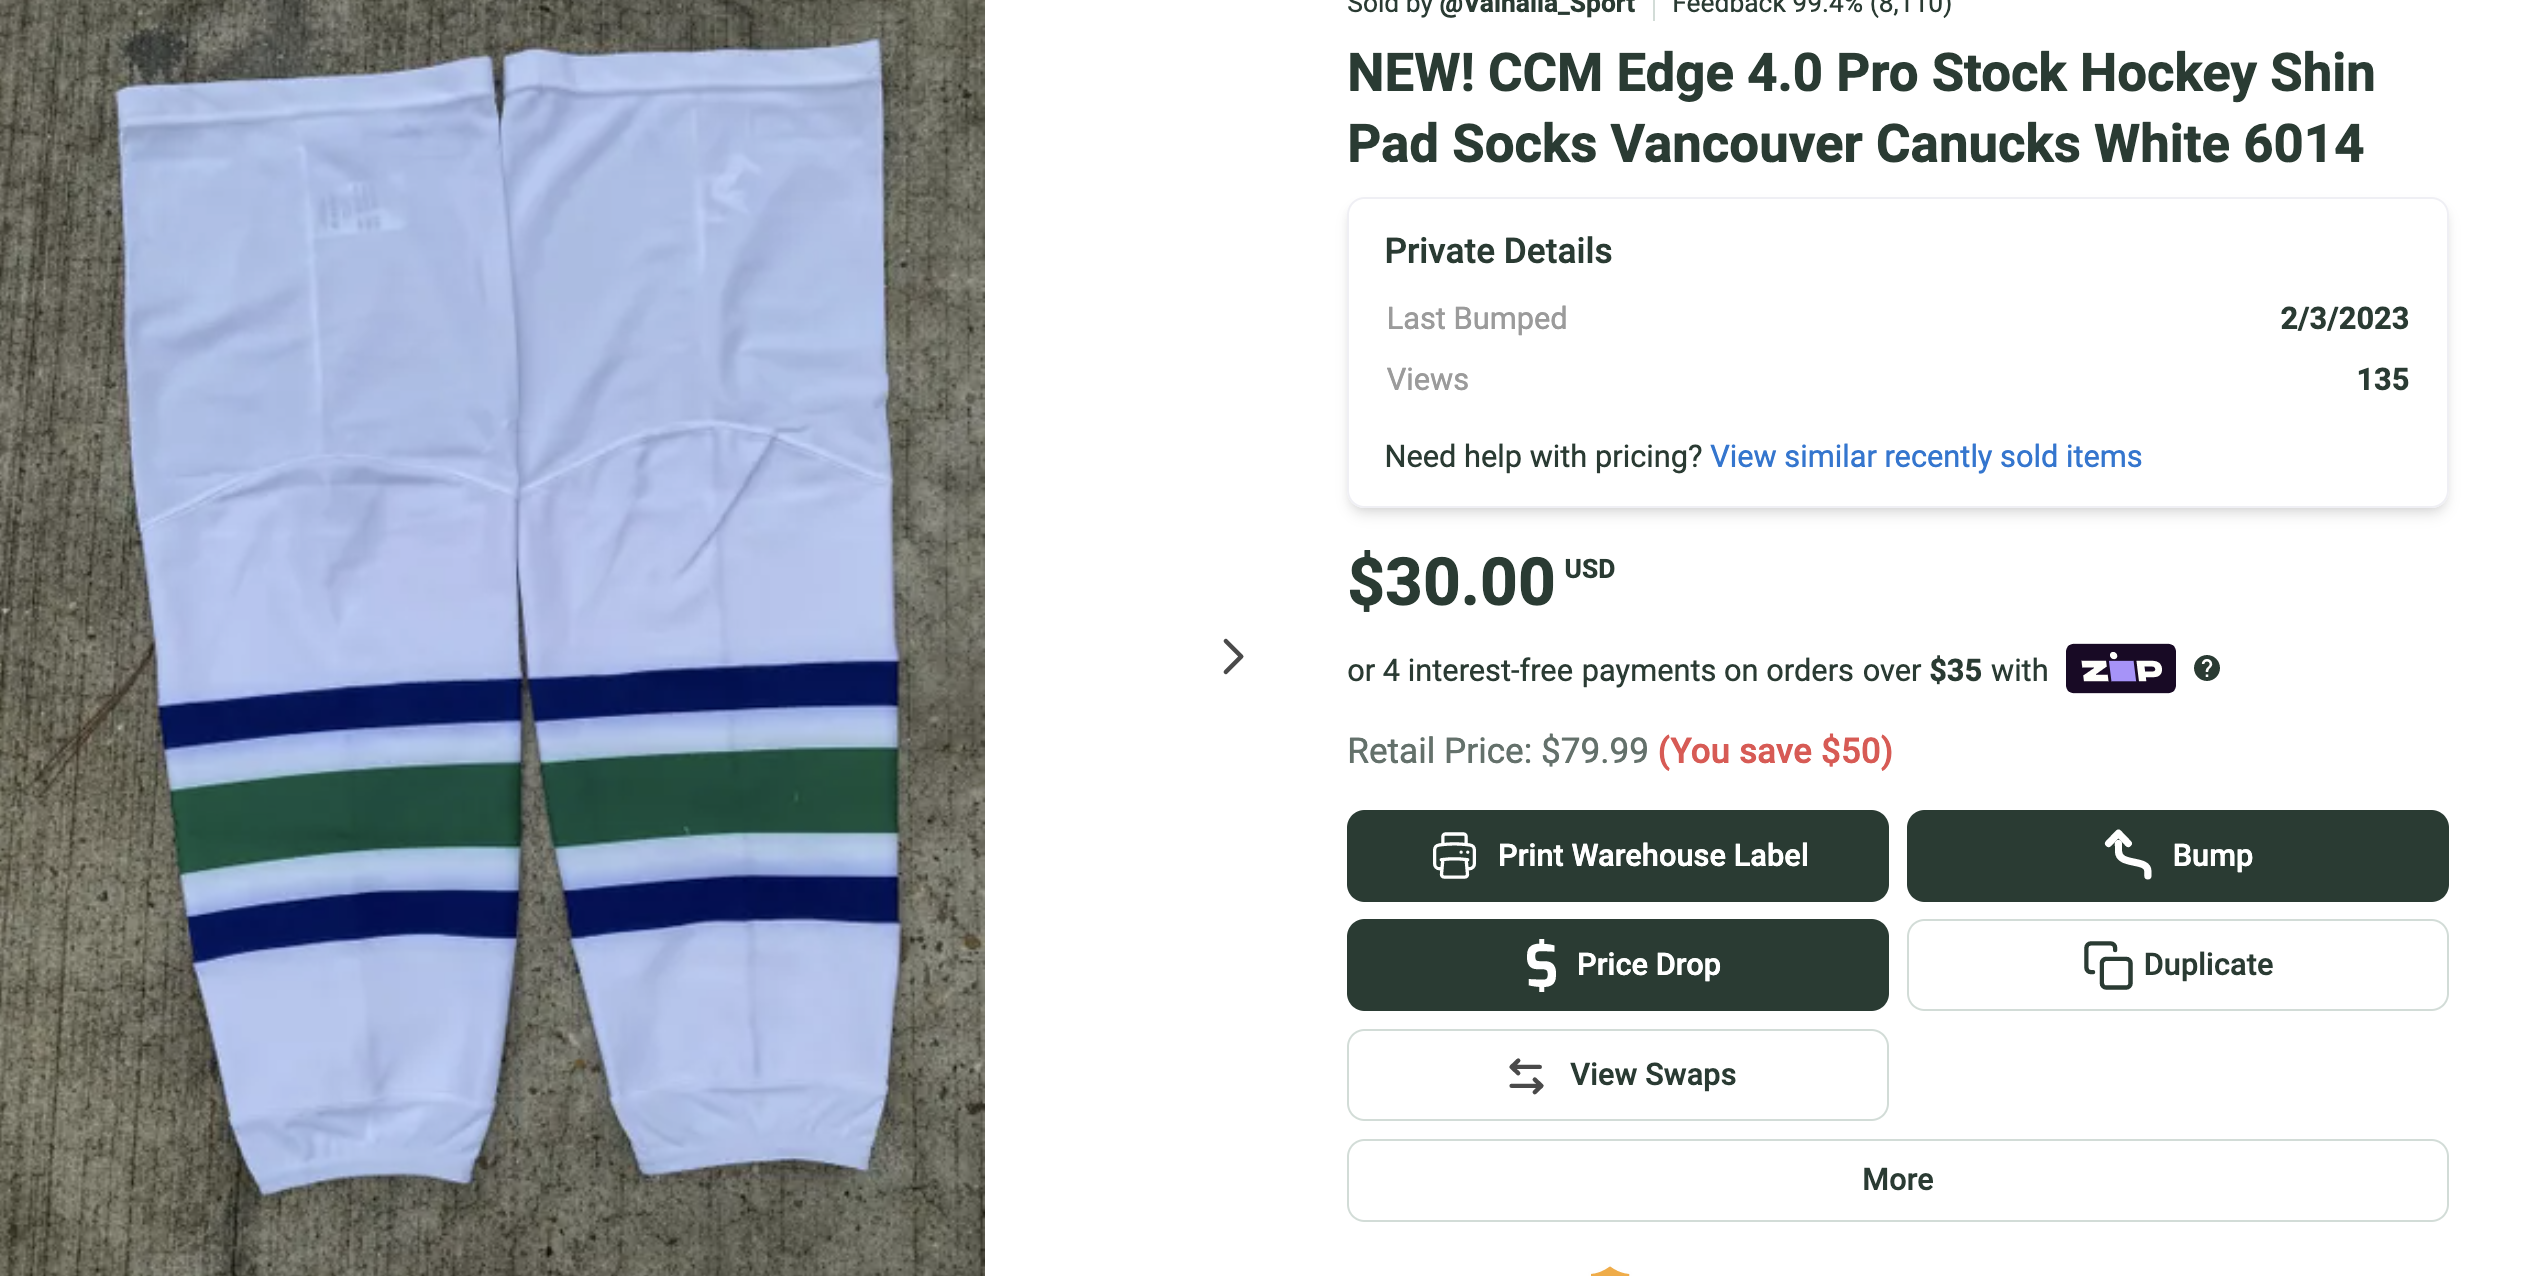
Task: Click the Print Warehouse Label button
Action: coord(1617,856)
